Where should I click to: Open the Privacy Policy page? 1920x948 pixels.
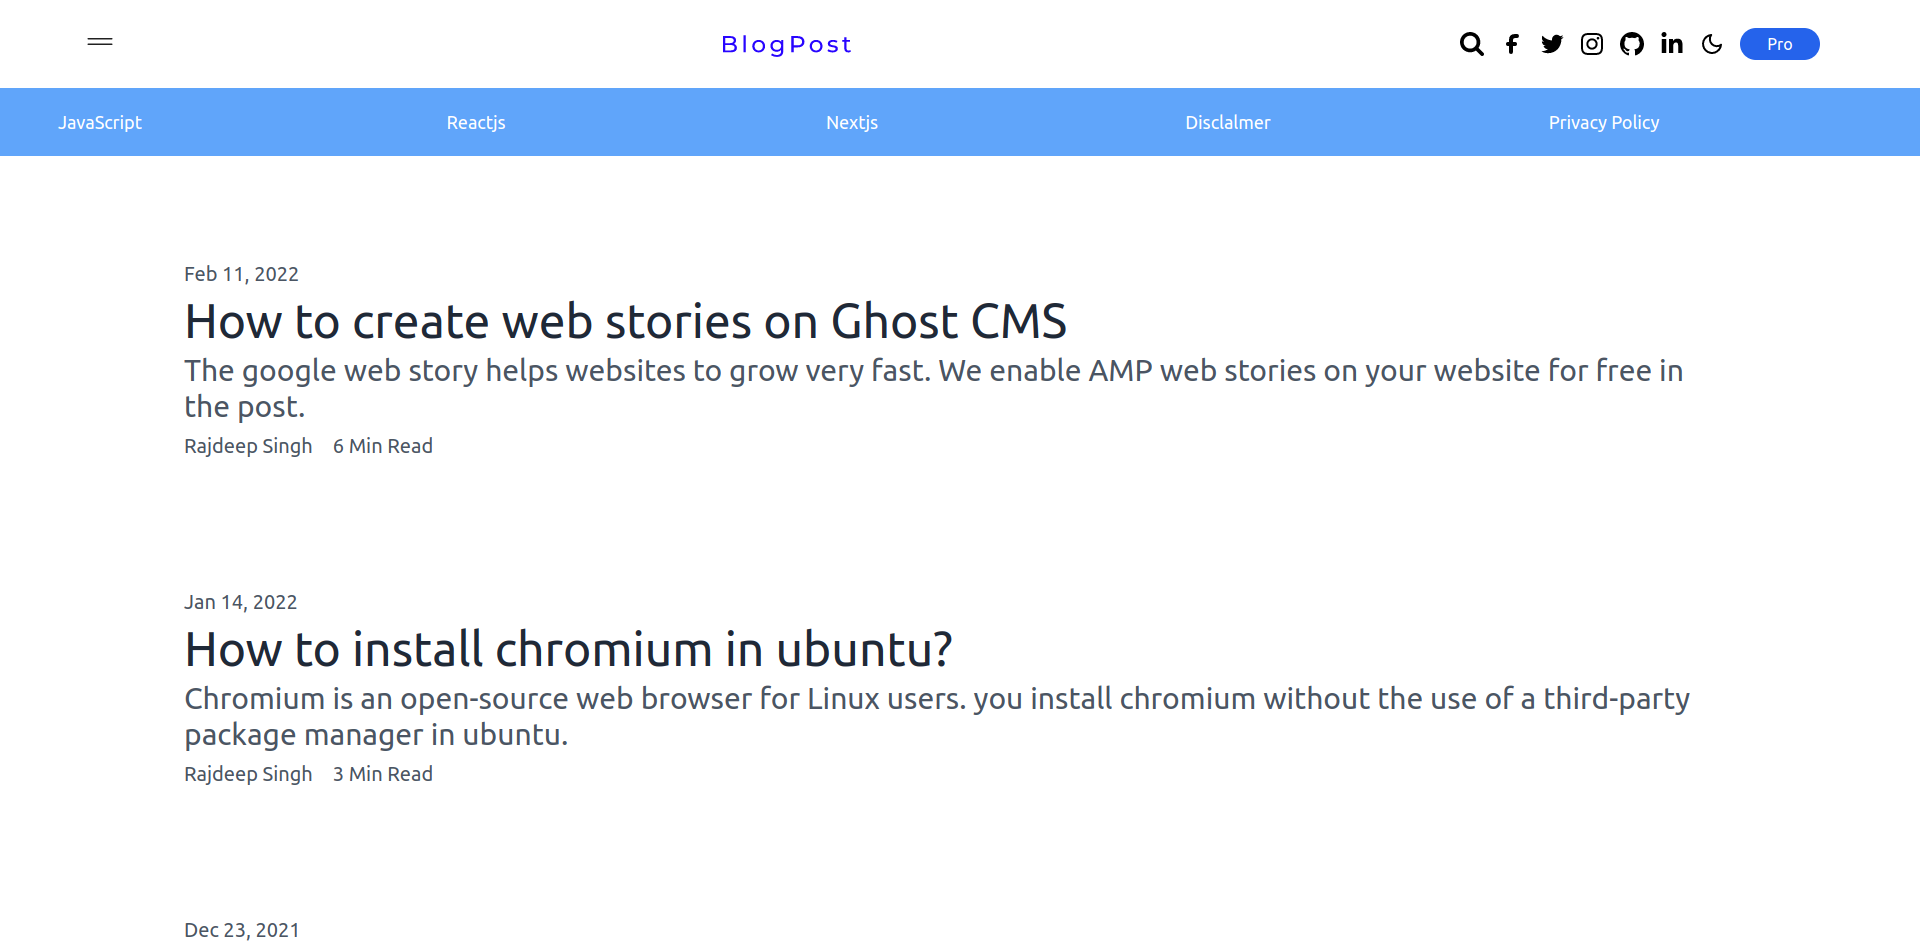(1604, 122)
